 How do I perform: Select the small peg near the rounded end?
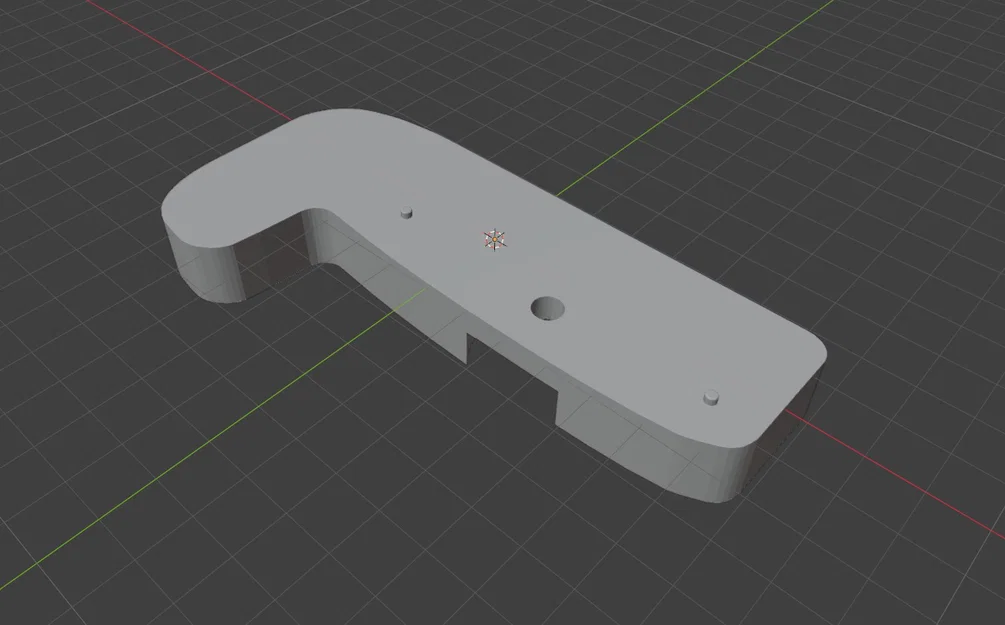pyautogui.click(x=711, y=397)
